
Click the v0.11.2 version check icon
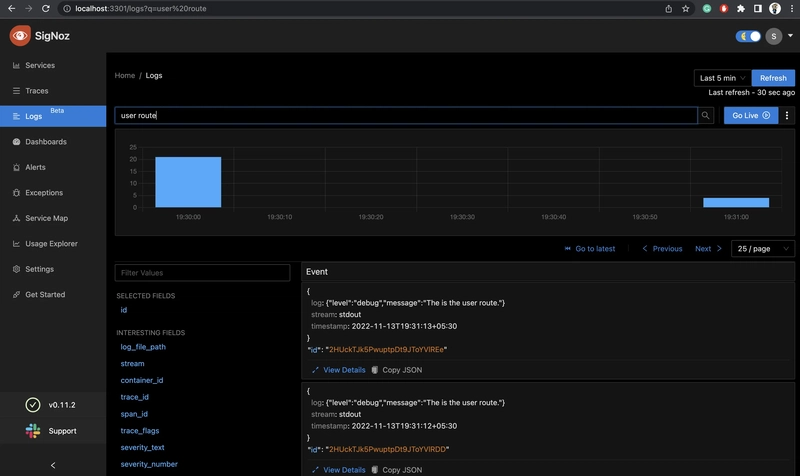33,405
